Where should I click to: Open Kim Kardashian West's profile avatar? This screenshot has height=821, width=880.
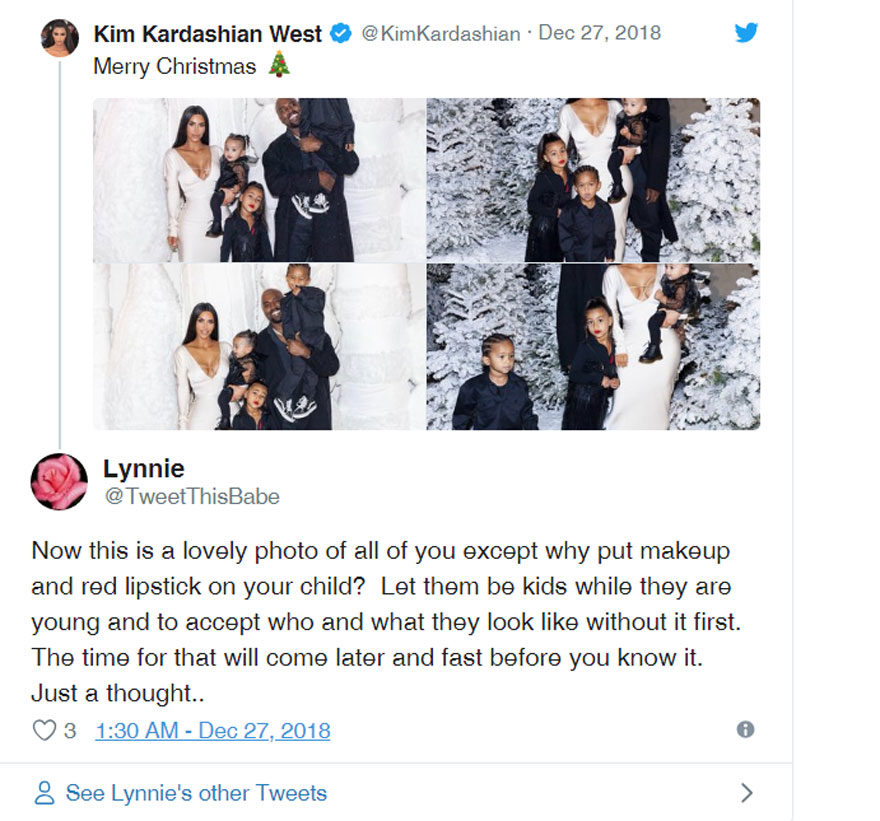tap(60, 38)
